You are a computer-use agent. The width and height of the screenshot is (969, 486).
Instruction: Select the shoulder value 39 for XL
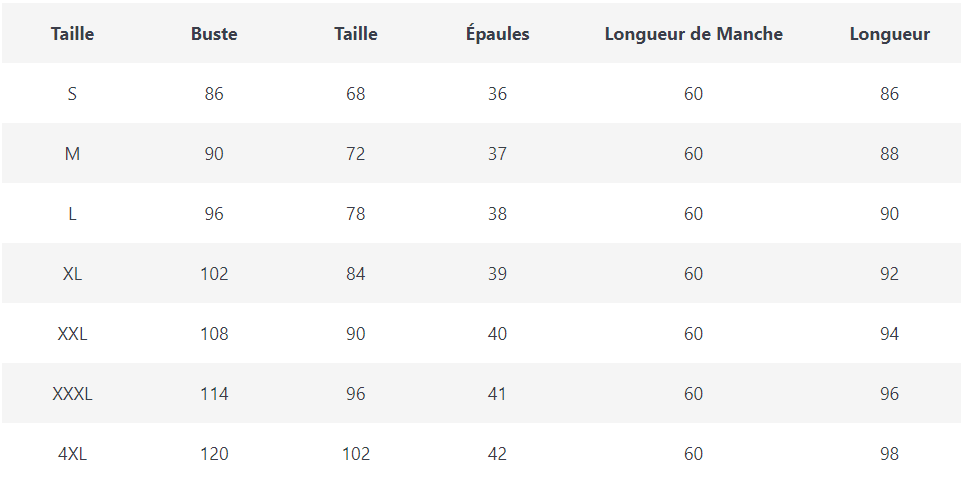(497, 274)
